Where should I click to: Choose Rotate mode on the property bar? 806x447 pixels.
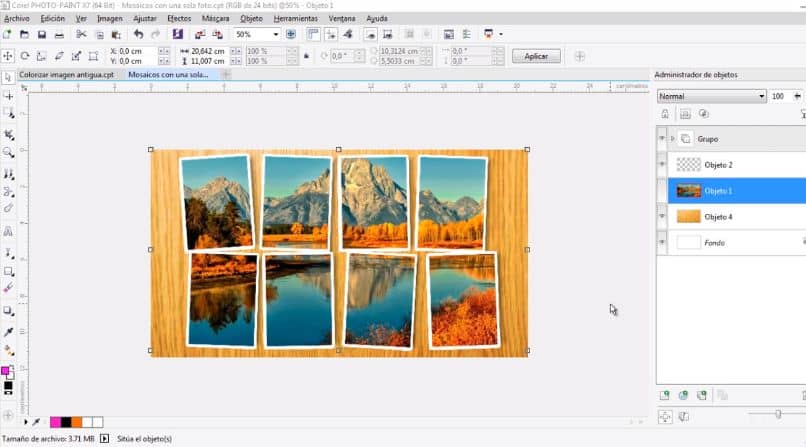(25, 56)
